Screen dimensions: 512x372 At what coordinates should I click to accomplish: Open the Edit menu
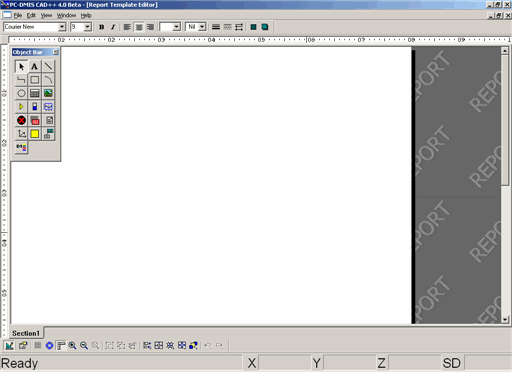point(31,15)
